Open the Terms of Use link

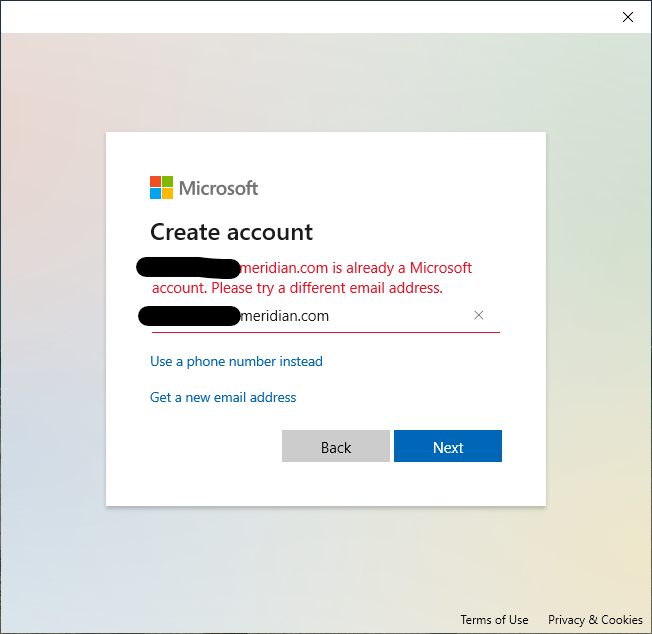pos(494,620)
